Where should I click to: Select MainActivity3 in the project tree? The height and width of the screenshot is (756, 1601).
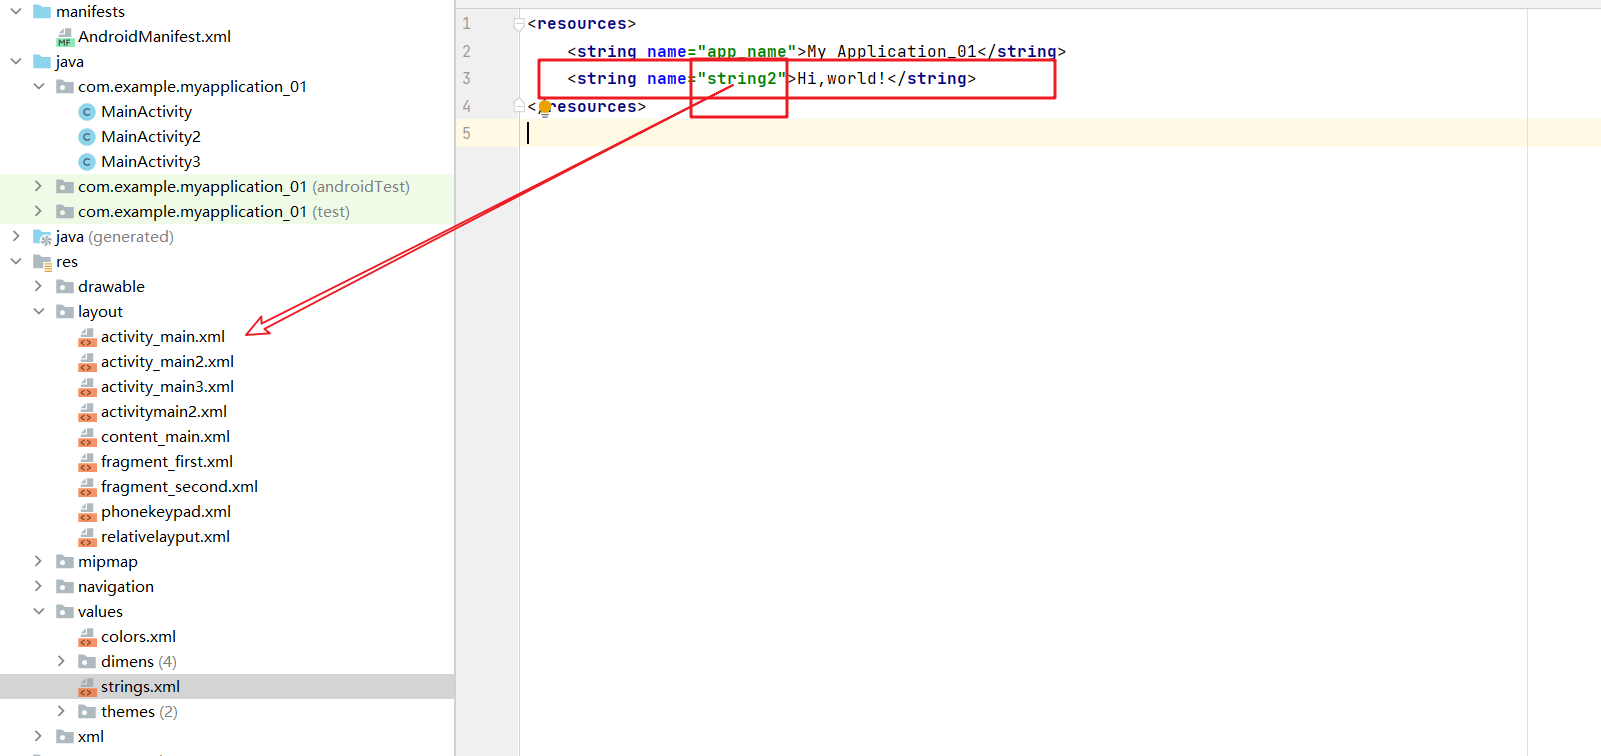(151, 161)
